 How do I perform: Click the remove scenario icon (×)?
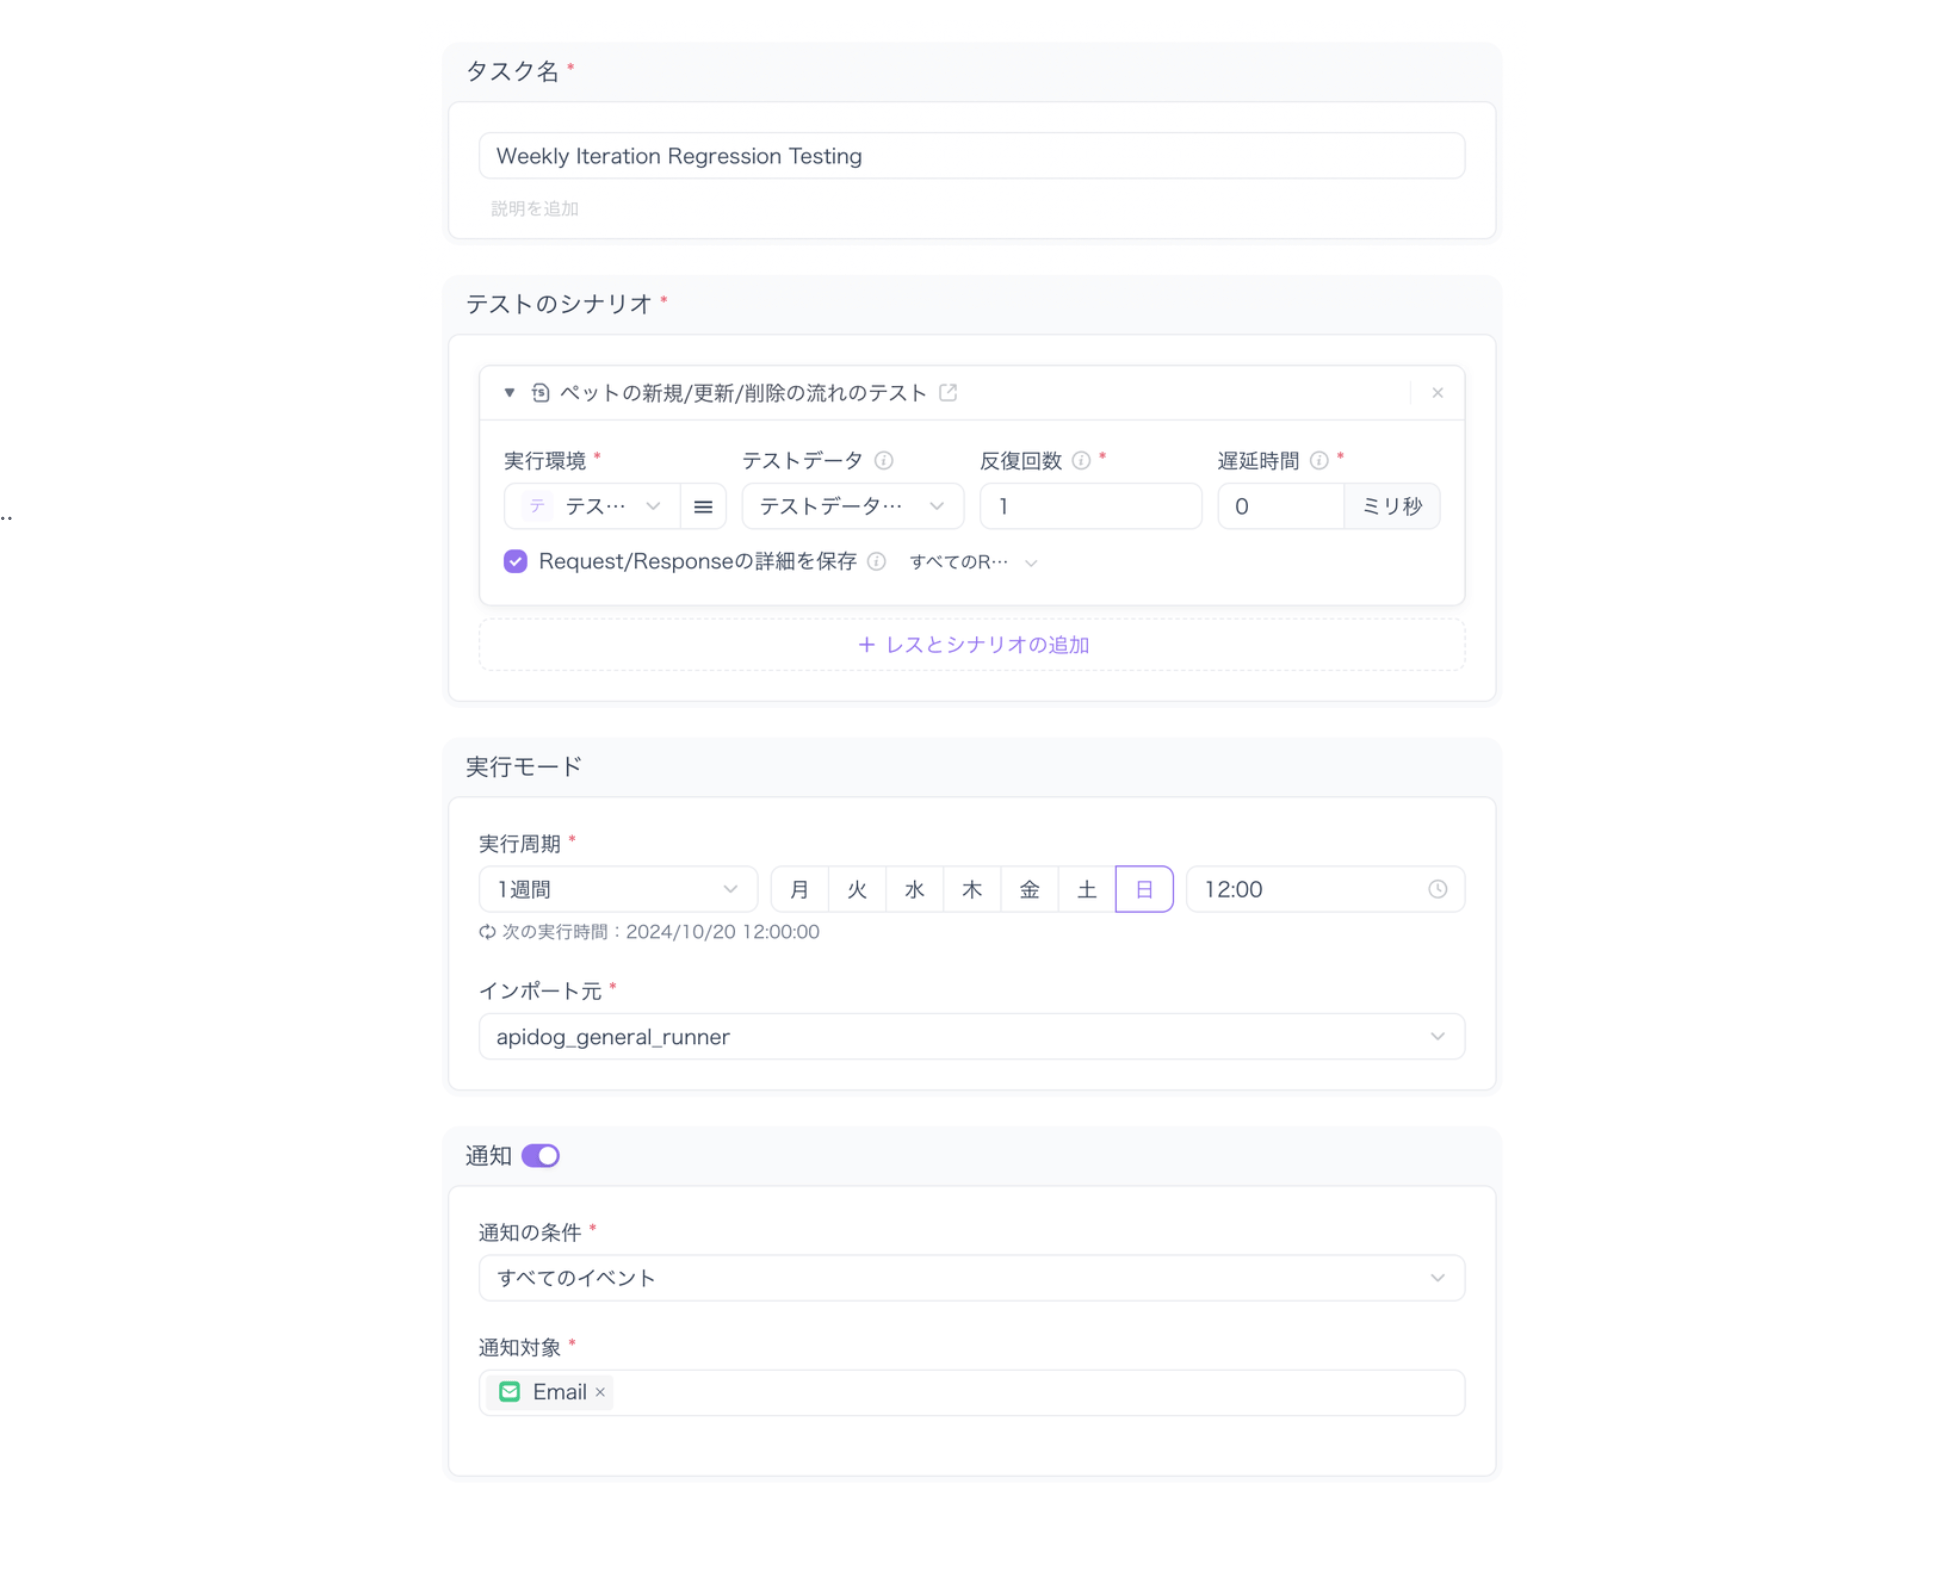coord(1437,392)
